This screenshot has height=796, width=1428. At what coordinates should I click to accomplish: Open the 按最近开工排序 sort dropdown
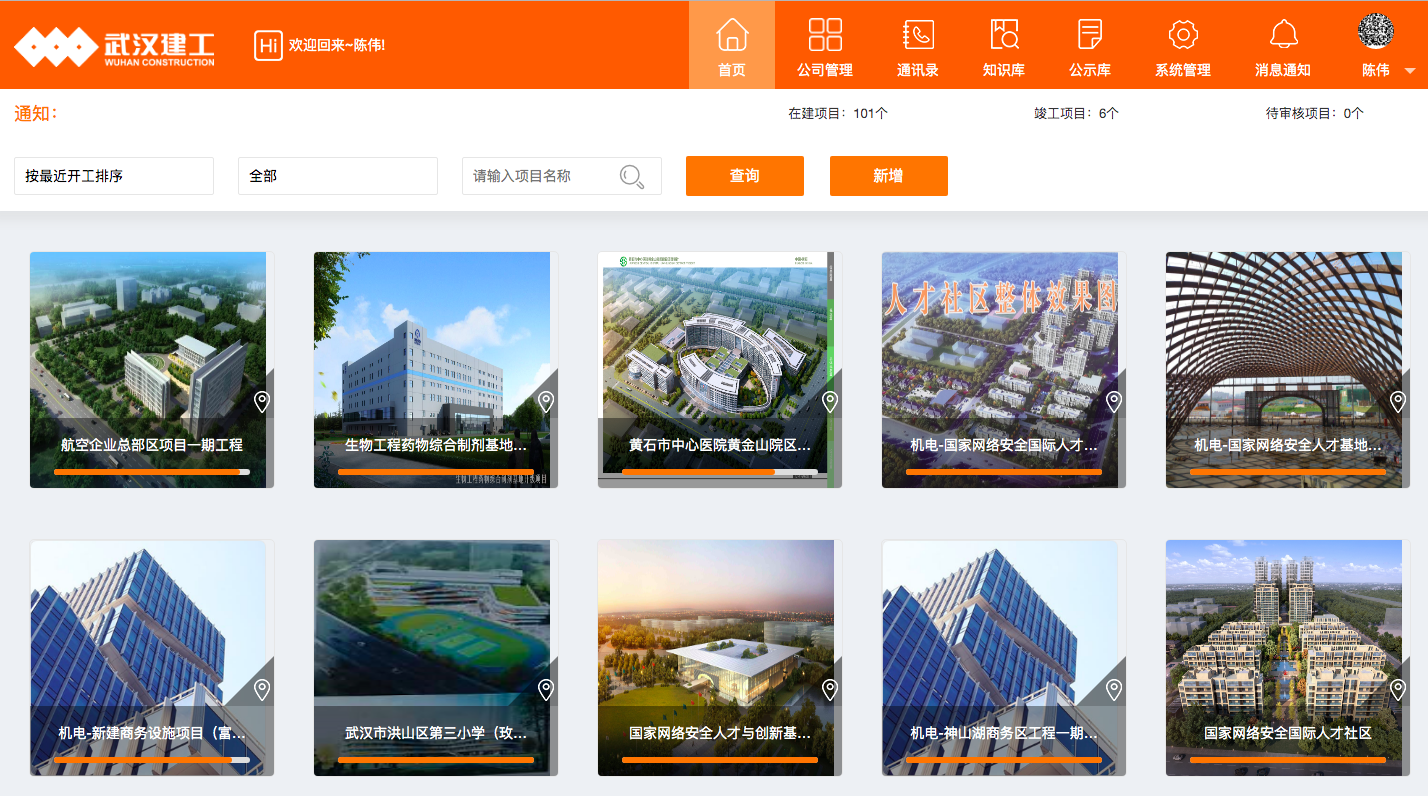point(114,176)
